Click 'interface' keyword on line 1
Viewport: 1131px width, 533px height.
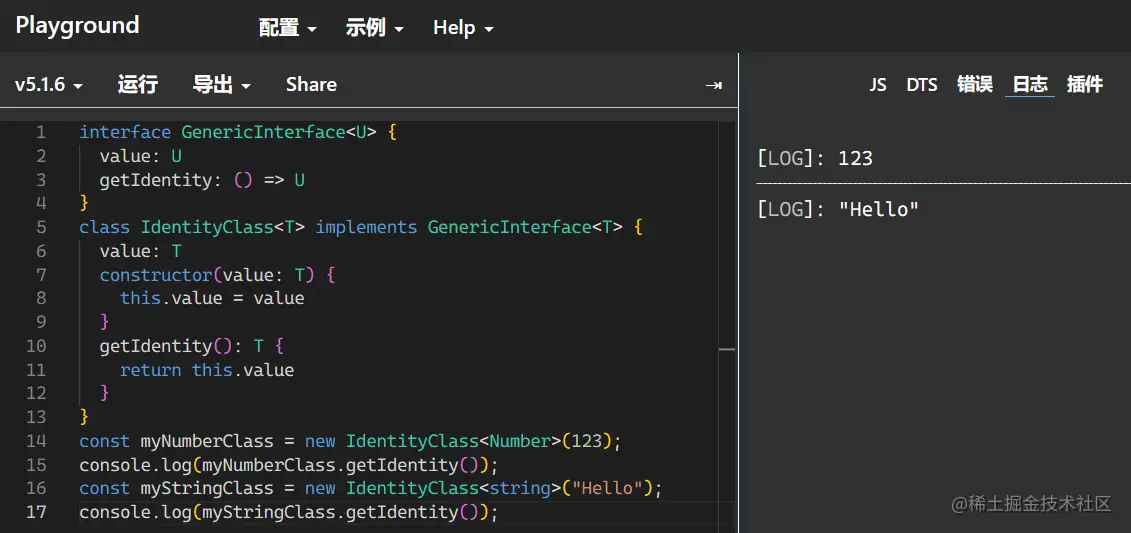[x=125, y=132]
